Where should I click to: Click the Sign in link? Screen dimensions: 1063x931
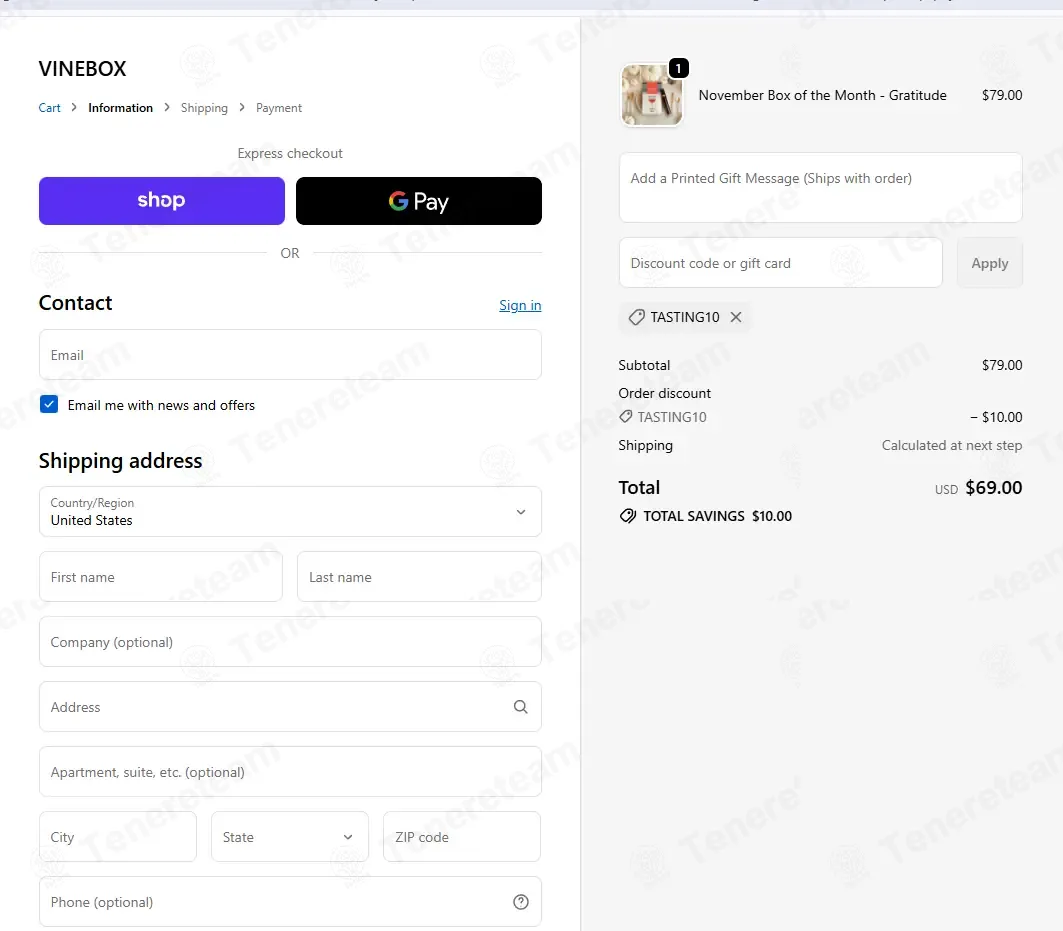point(520,305)
